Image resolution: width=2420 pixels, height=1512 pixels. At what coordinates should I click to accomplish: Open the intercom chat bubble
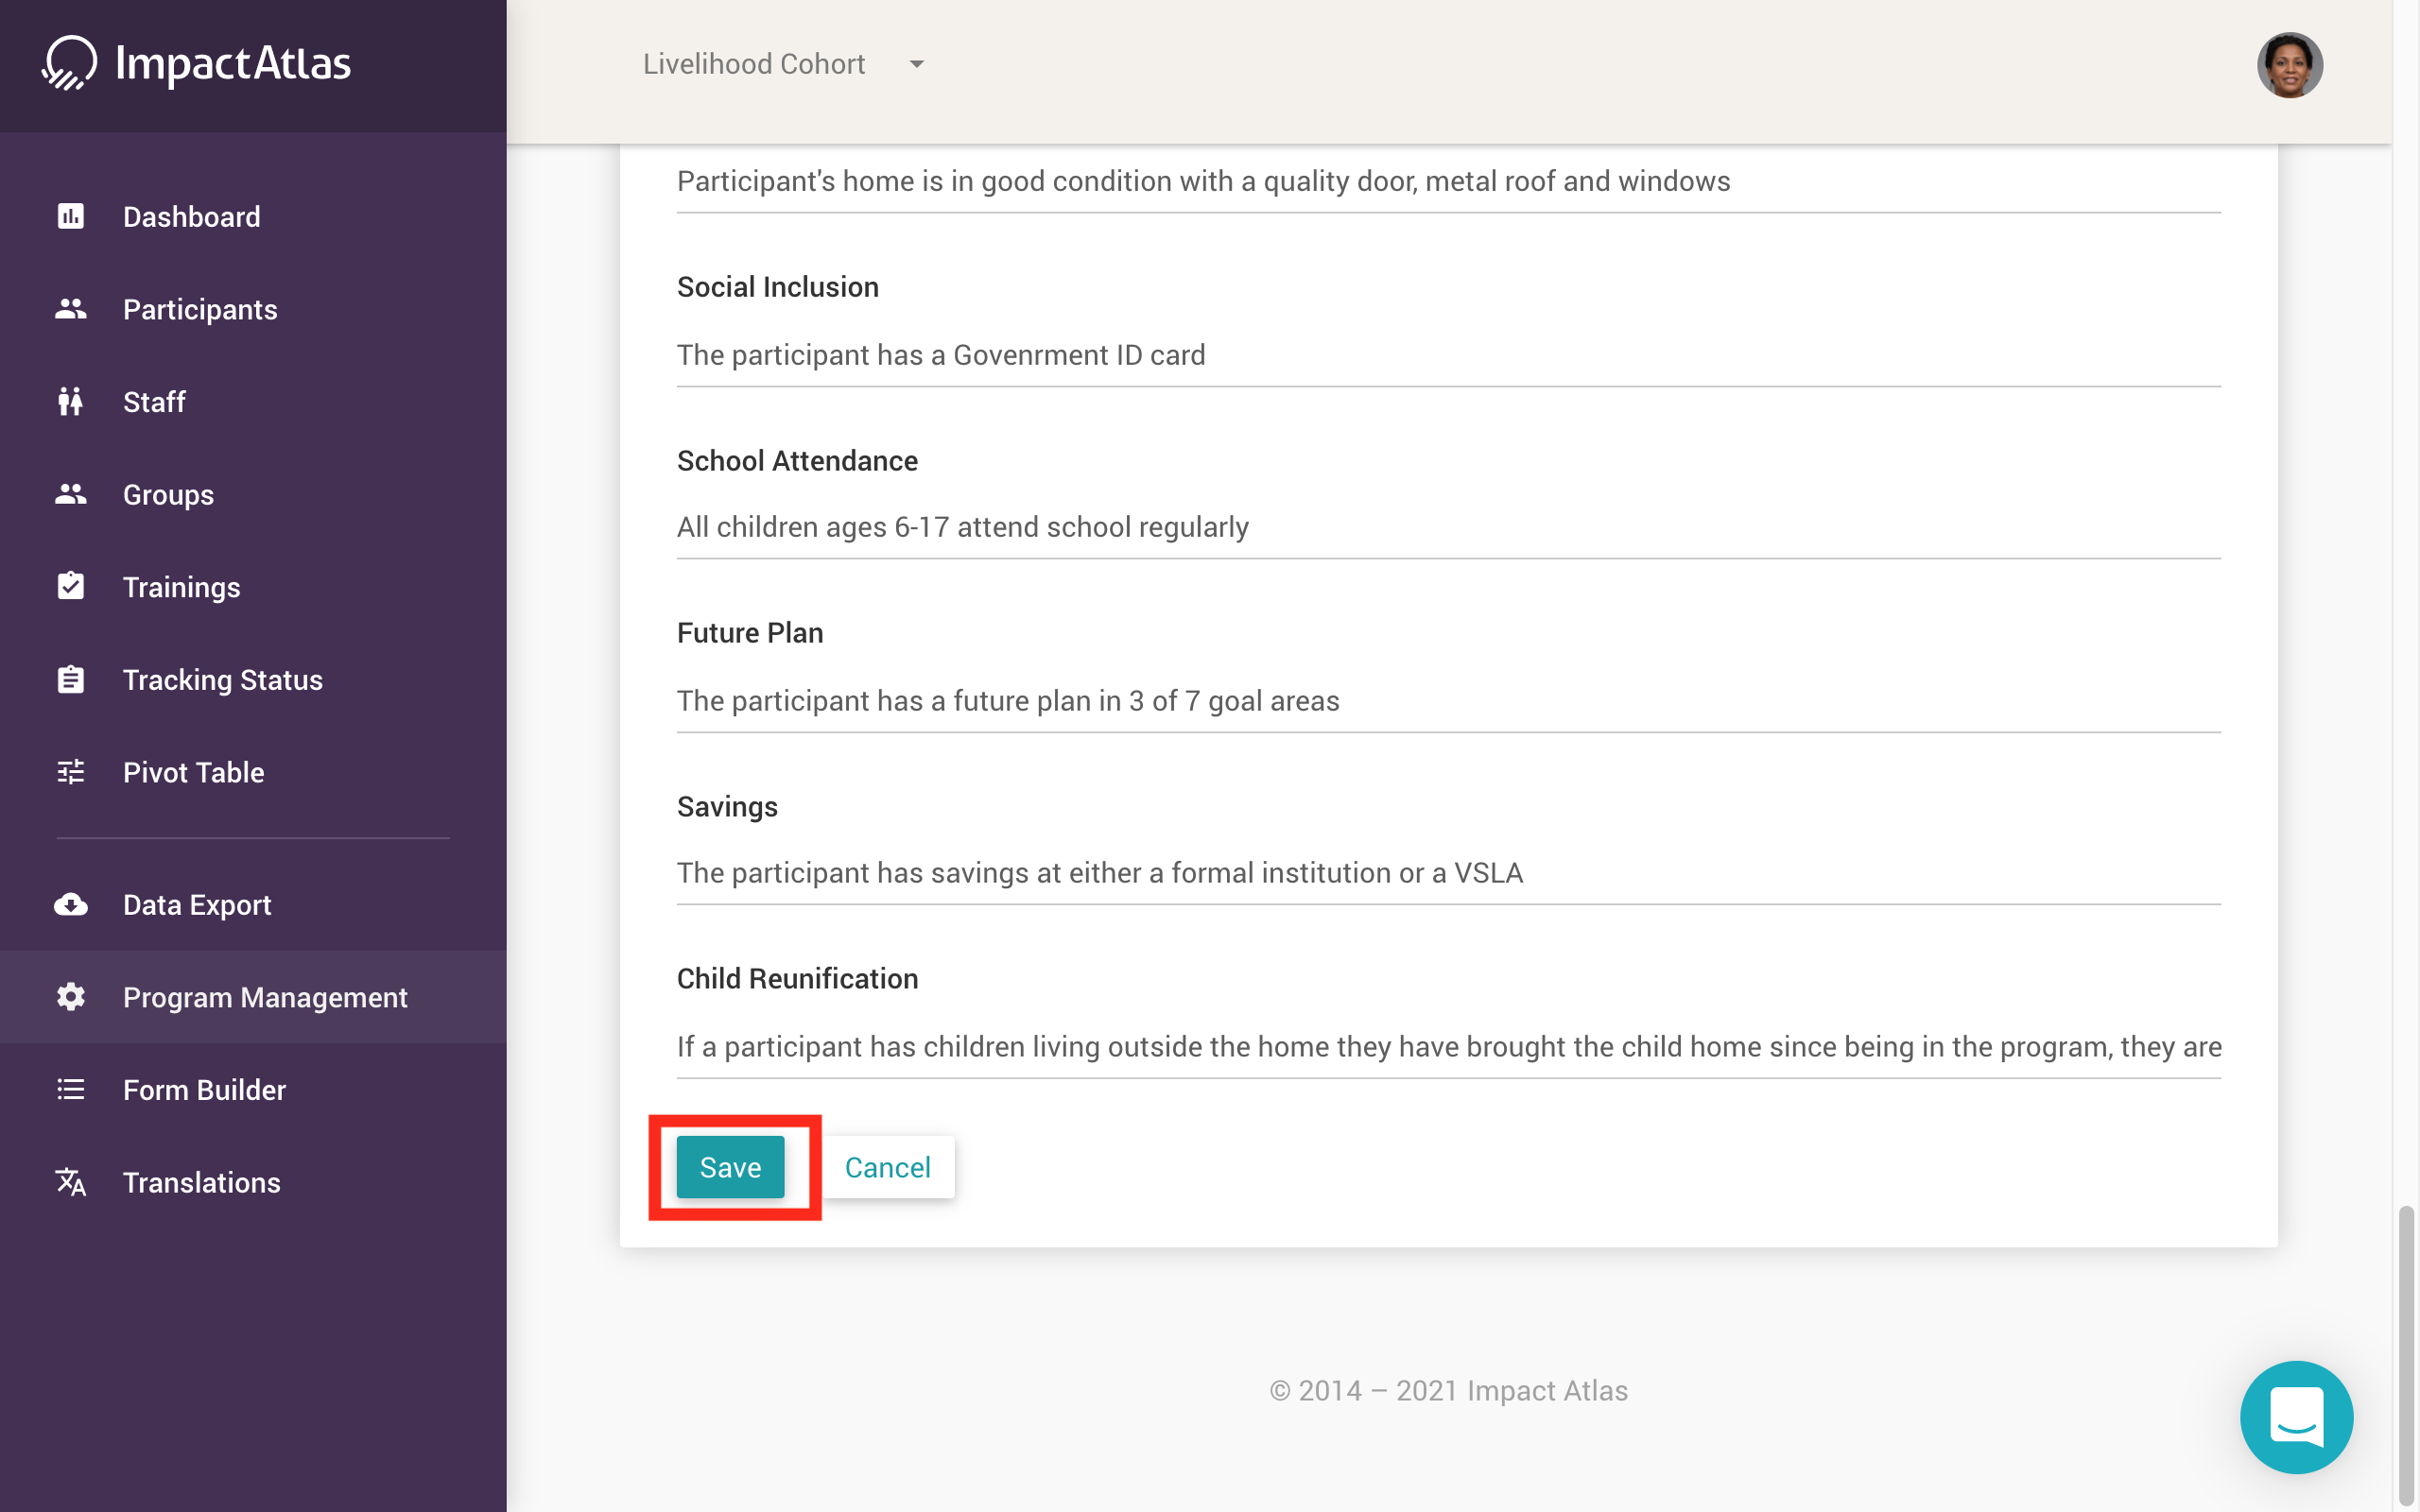[x=2297, y=1417]
